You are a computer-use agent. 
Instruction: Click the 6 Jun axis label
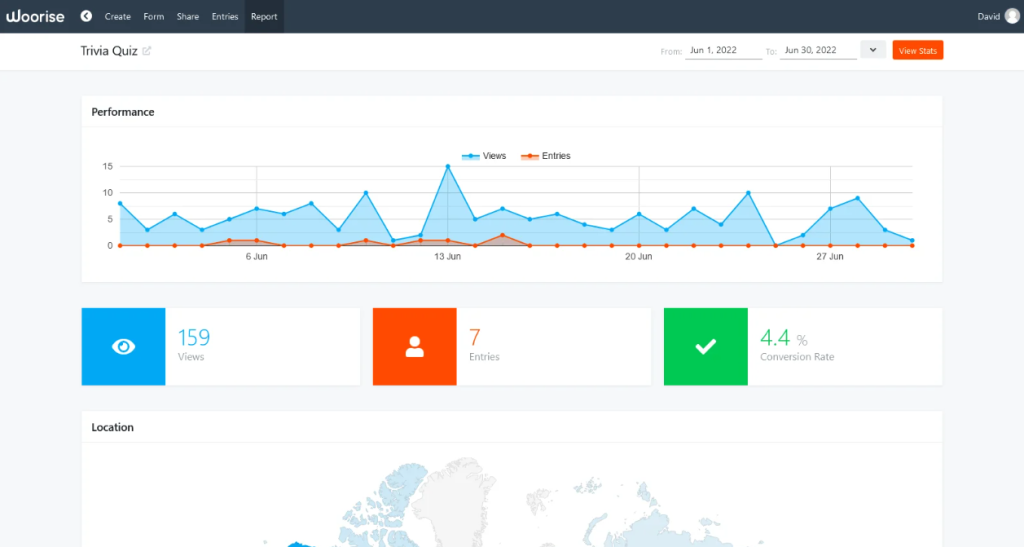[257, 257]
